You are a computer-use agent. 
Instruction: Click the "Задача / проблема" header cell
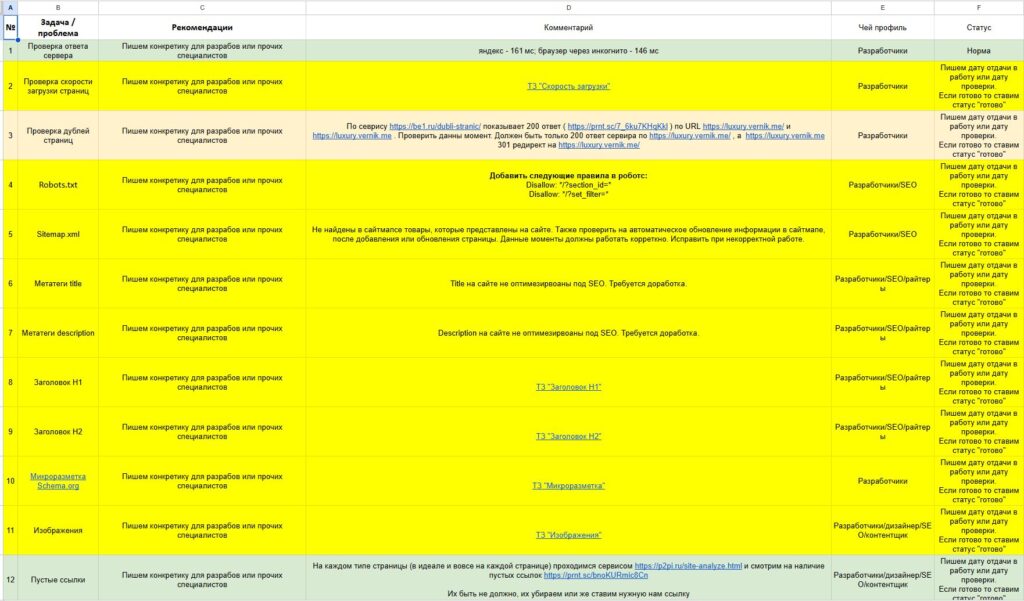tap(58, 27)
